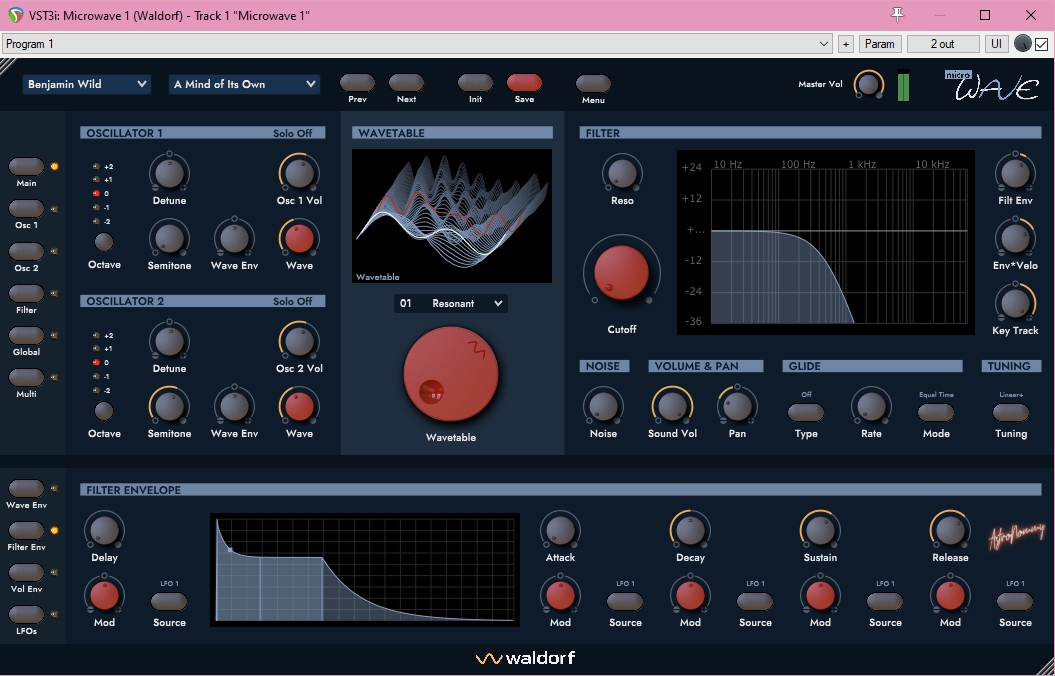Open the Benjamin Wild bank dropdown

pos(87,84)
